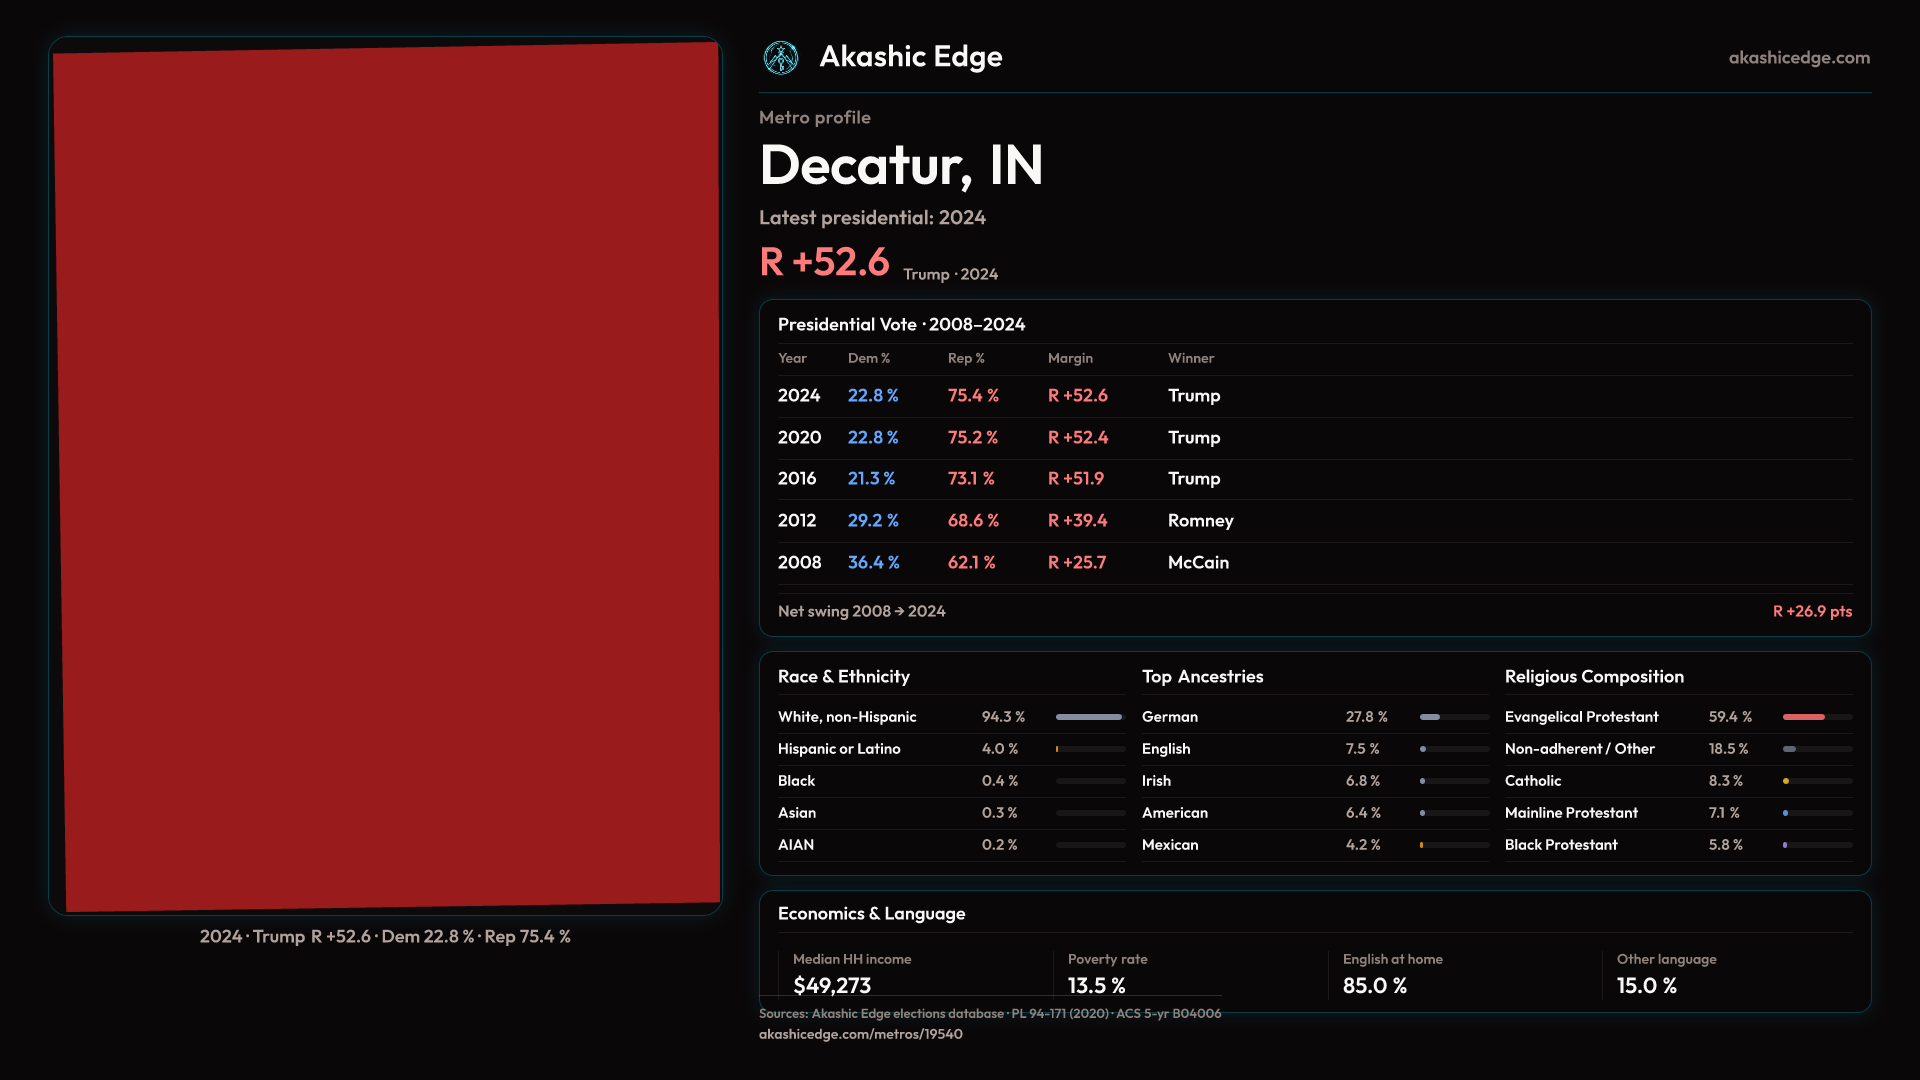Click the German ancestry bar

(x=1430, y=717)
